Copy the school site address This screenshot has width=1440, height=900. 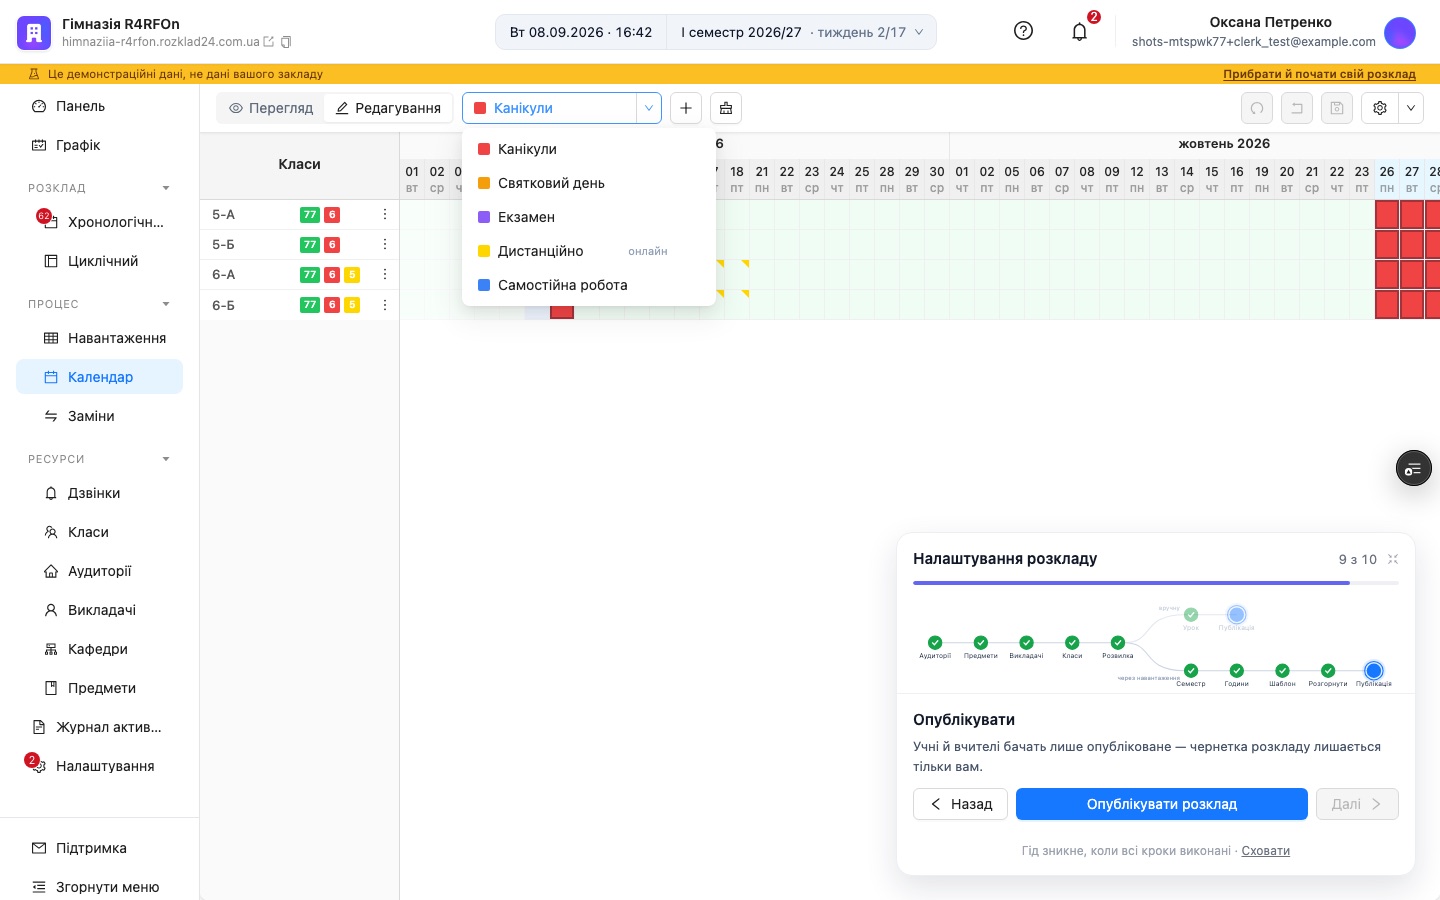(286, 42)
